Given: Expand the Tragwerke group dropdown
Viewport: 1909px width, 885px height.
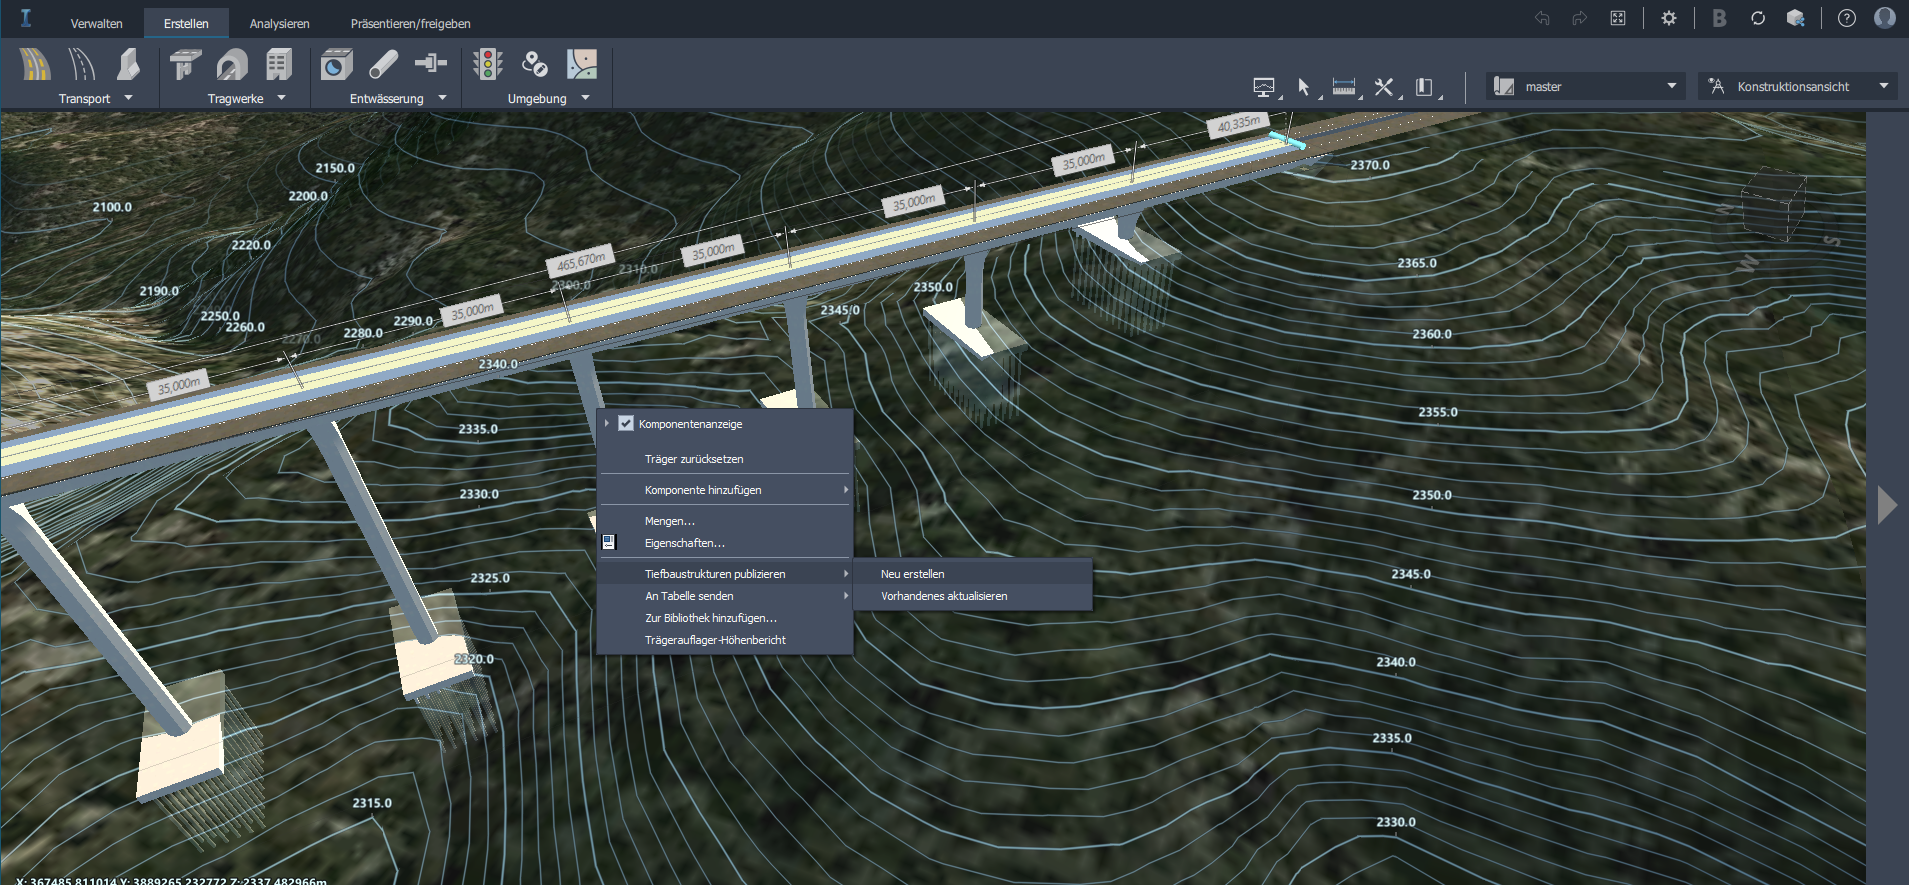Looking at the screenshot, I should click(281, 98).
